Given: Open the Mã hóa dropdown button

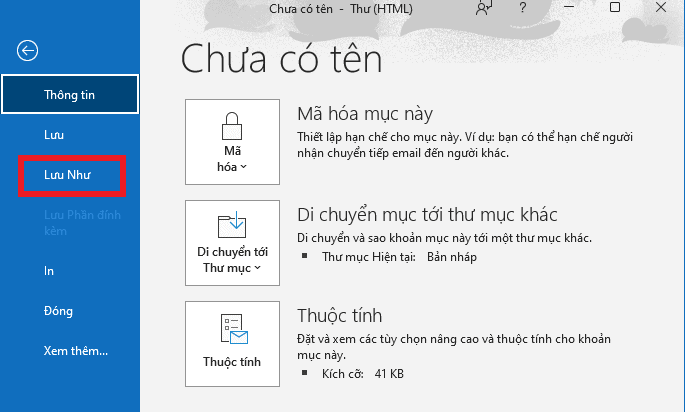Looking at the screenshot, I should pyautogui.click(x=232, y=142).
